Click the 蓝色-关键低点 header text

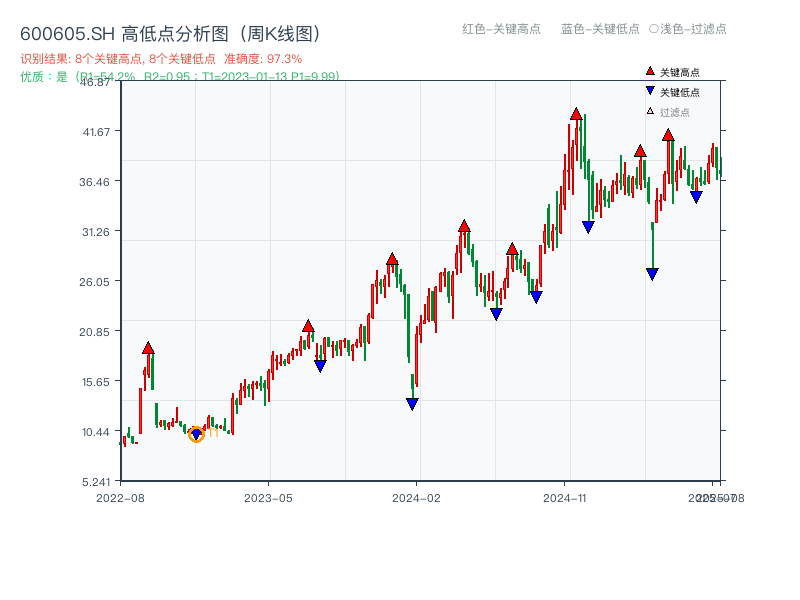pos(600,29)
